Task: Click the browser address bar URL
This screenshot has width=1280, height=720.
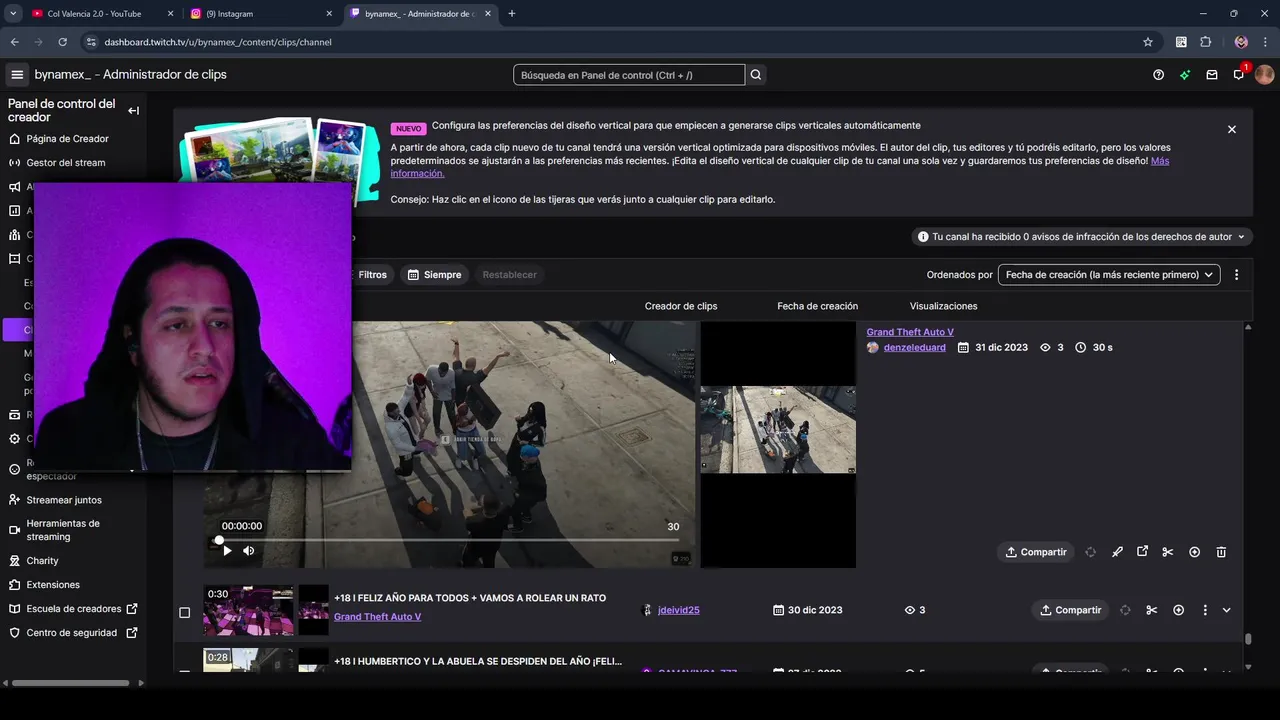Action: (218, 42)
